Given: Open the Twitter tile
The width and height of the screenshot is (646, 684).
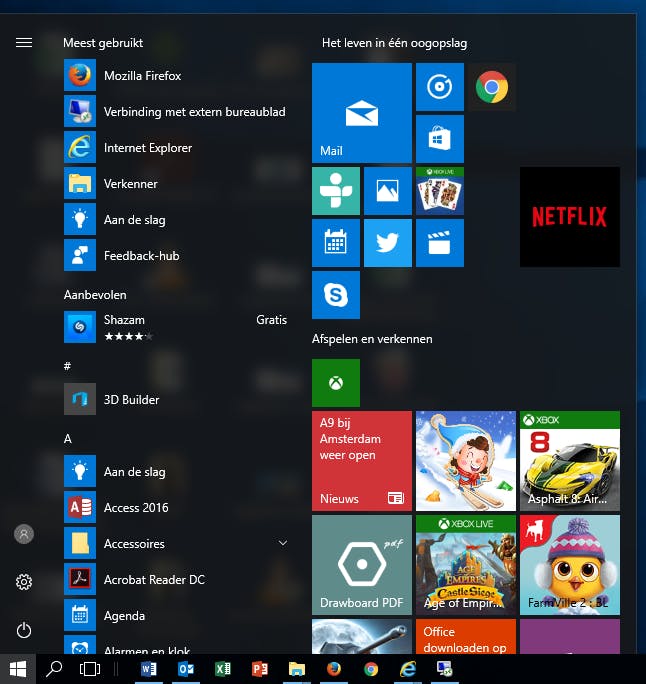Looking at the screenshot, I should click(388, 243).
